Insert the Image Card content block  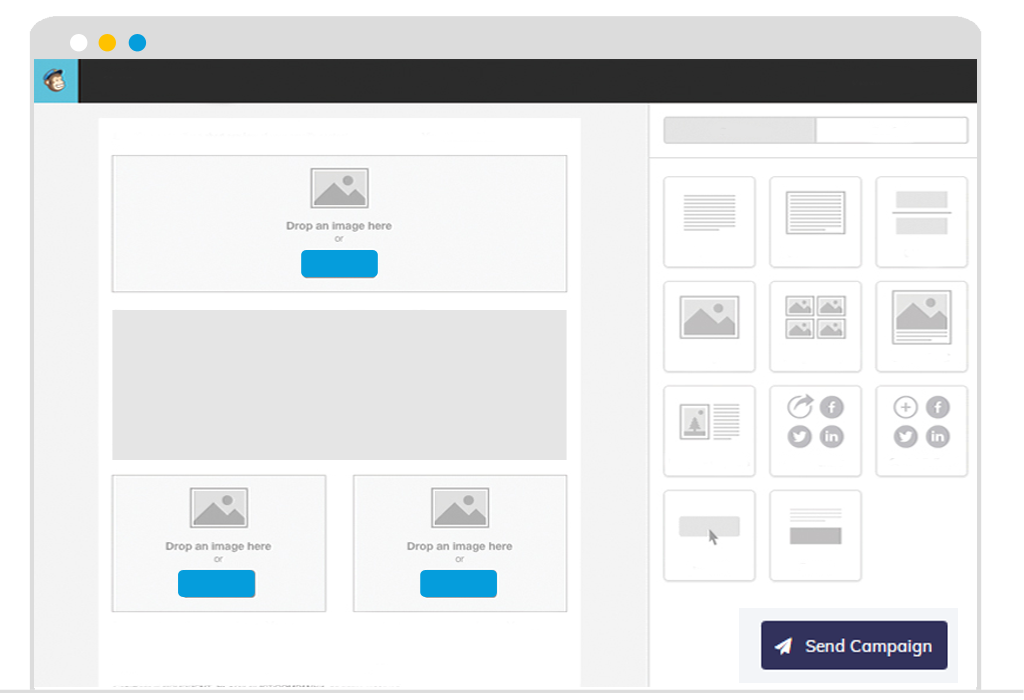(x=921, y=326)
